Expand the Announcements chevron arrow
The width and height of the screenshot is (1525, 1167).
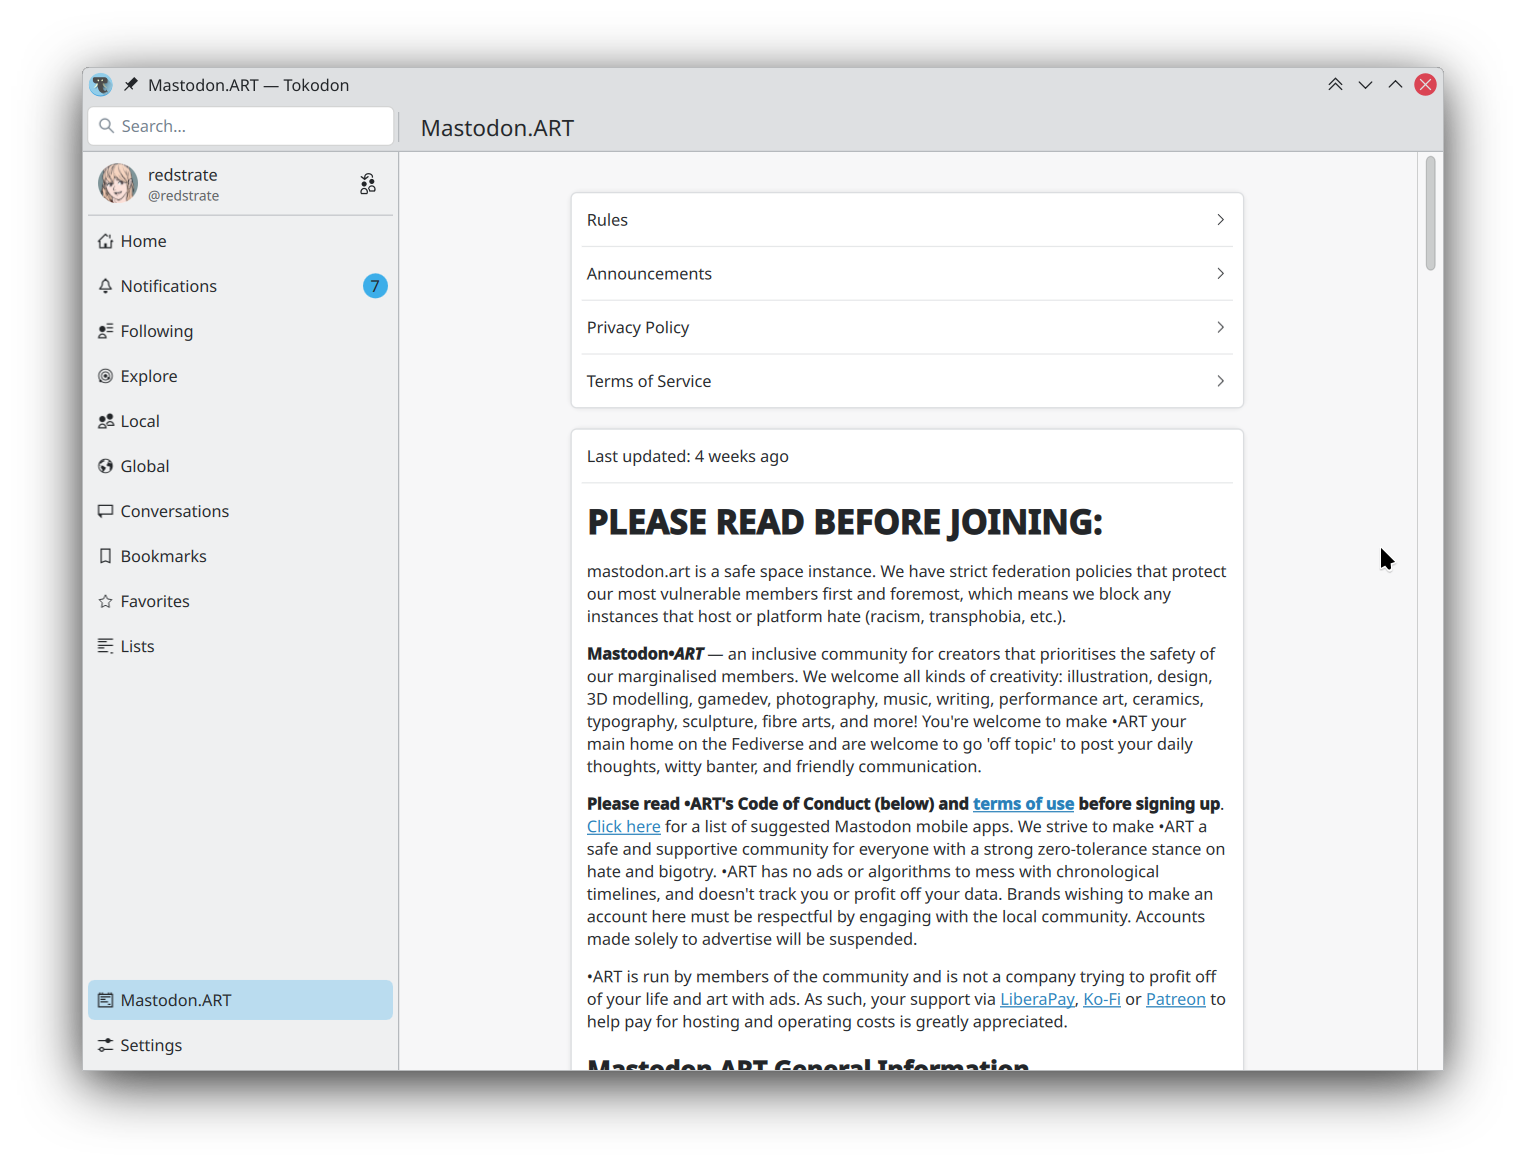click(x=1220, y=274)
